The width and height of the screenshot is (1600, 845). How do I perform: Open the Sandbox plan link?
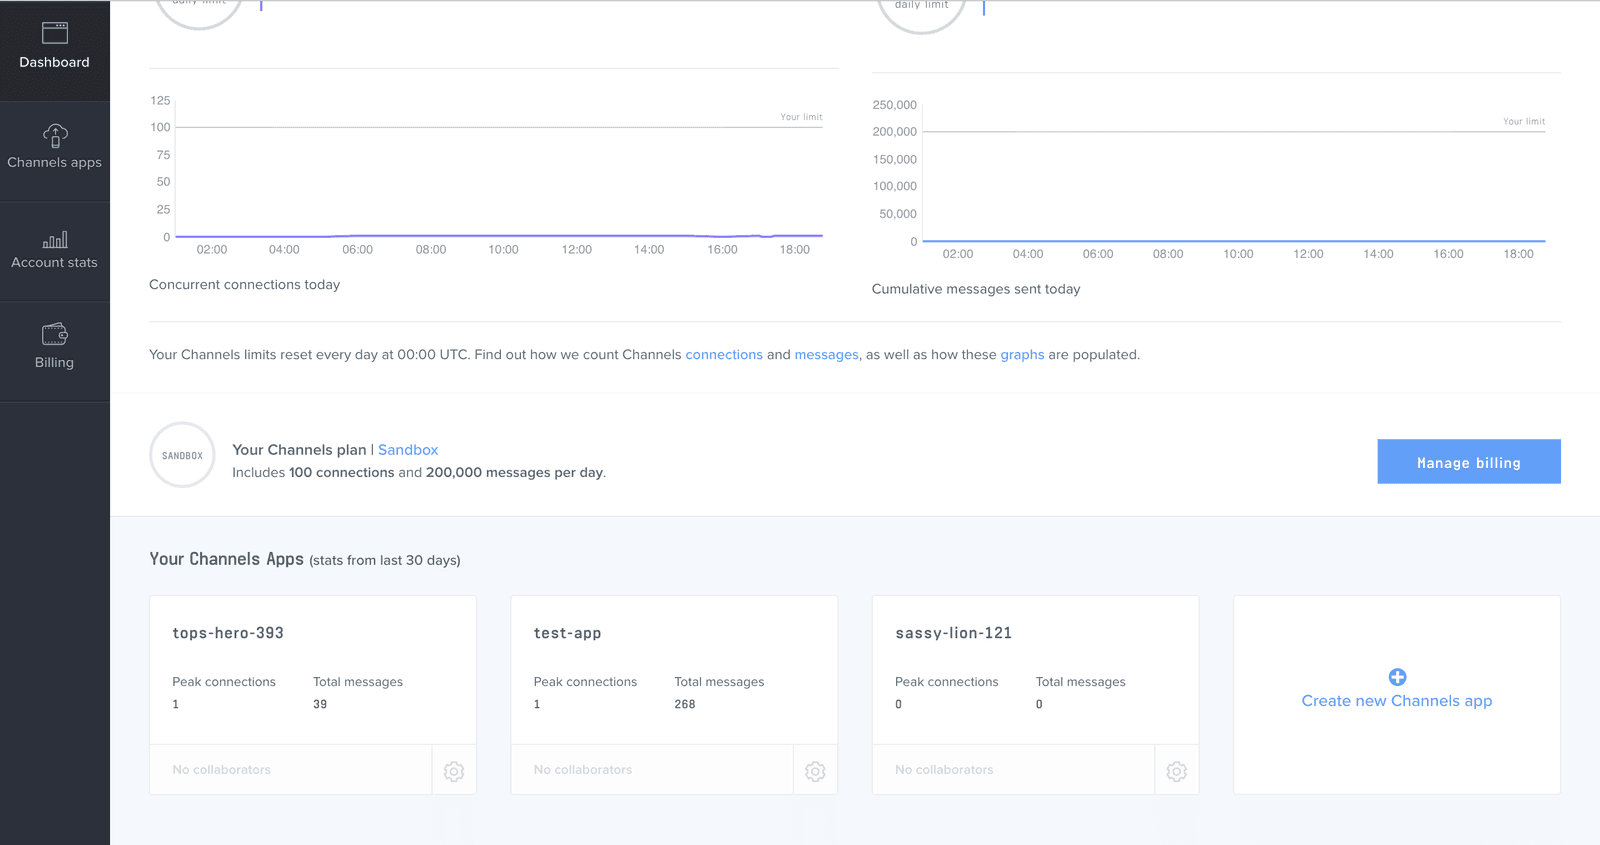click(408, 450)
